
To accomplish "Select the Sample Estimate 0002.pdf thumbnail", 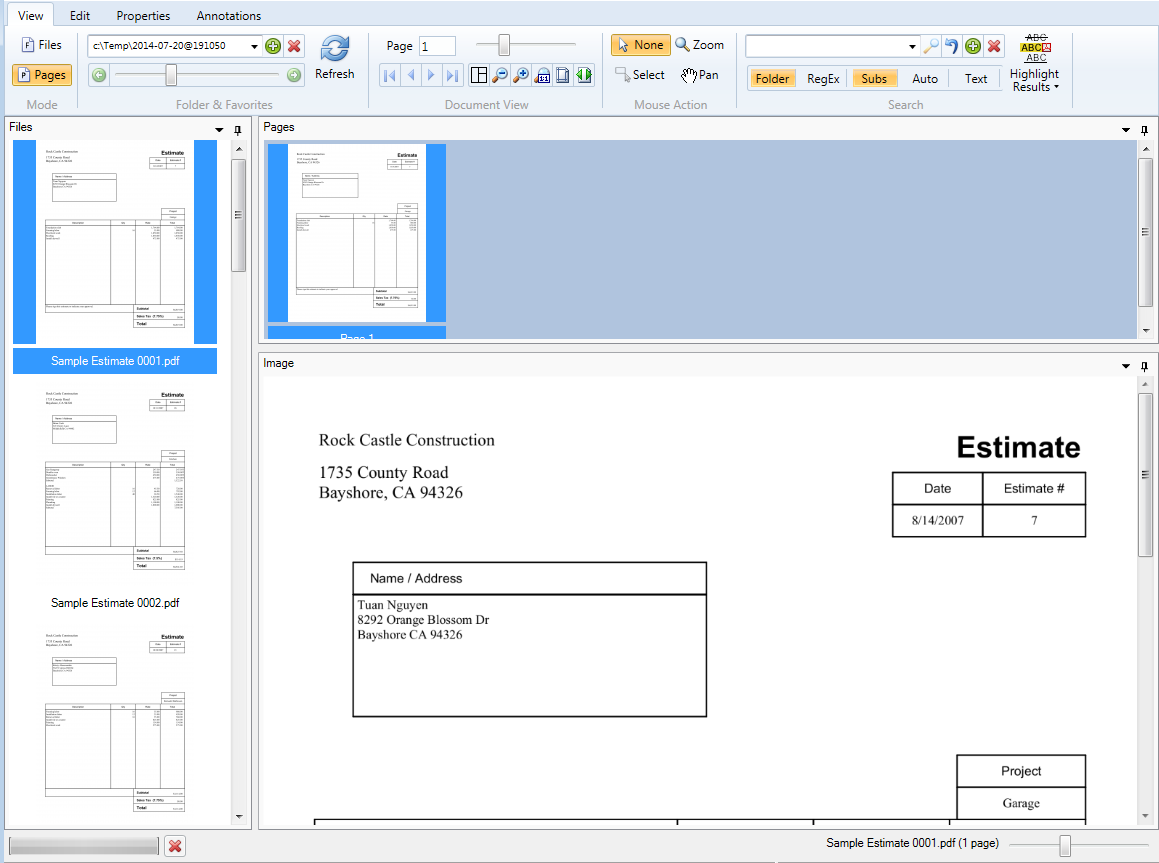I will pyautogui.click(x=115, y=480).
